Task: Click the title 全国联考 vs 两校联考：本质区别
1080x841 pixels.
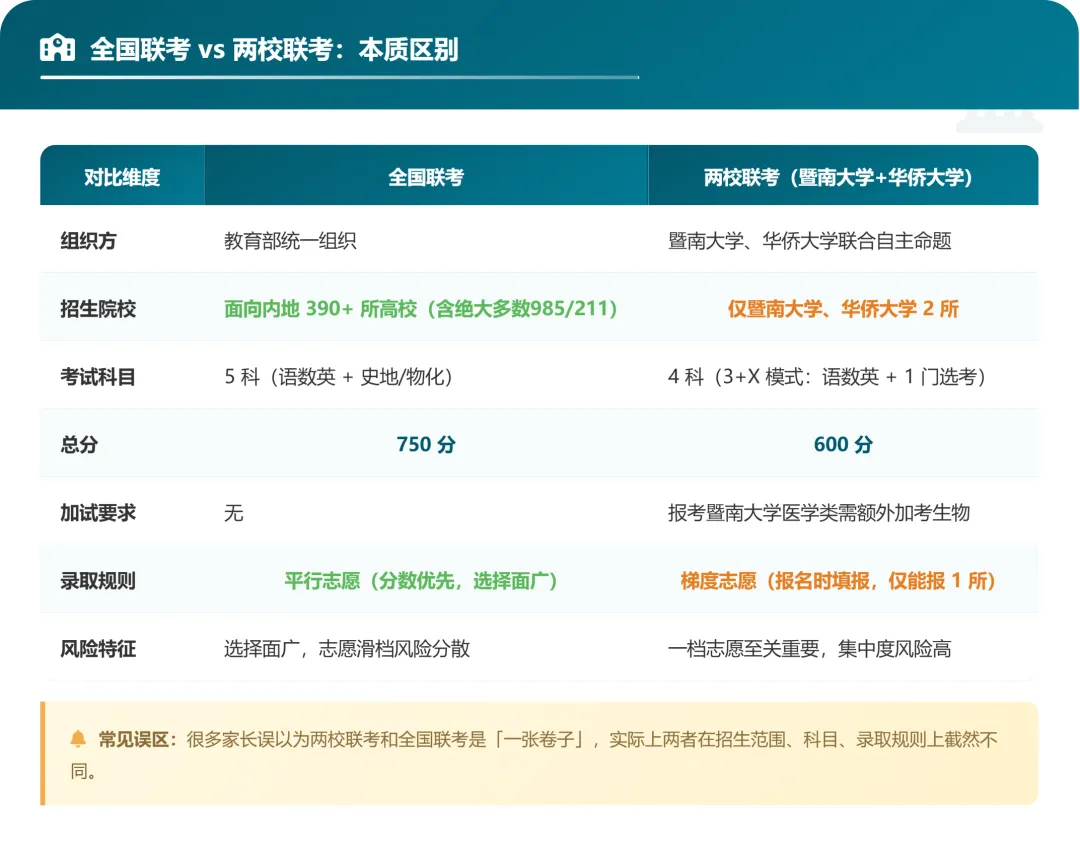Action: (274, 50)
